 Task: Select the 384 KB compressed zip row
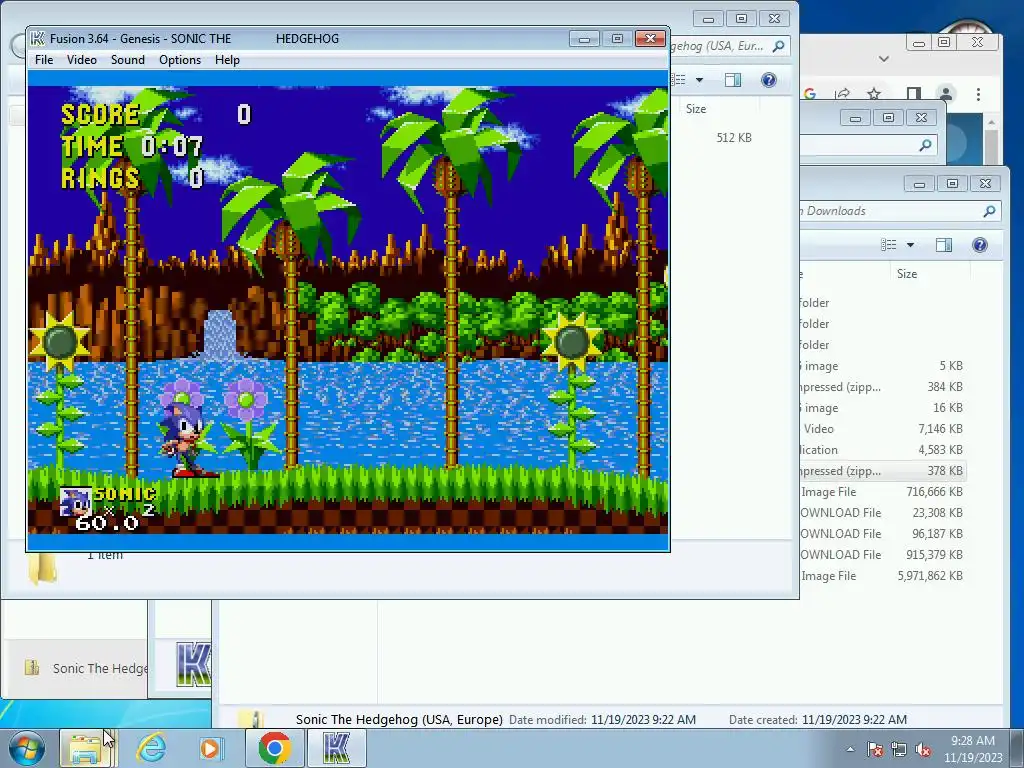pyautogui.click(x=882, y=387)
